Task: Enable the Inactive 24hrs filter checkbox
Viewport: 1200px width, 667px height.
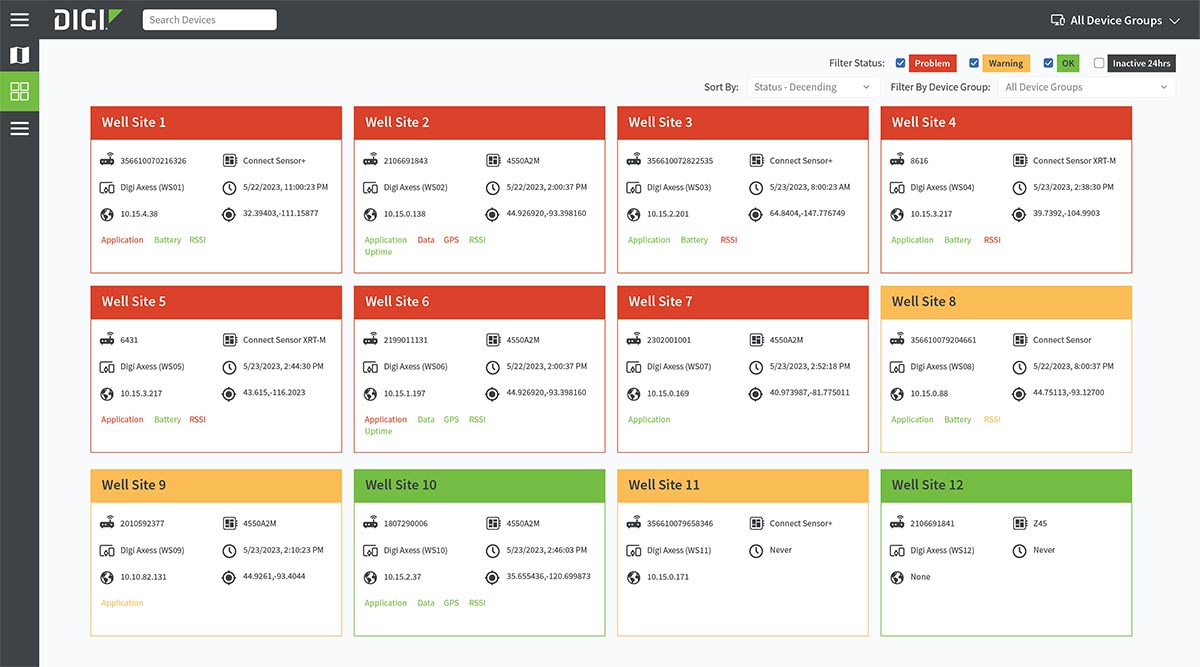Action: click(x=1099, y=63)
